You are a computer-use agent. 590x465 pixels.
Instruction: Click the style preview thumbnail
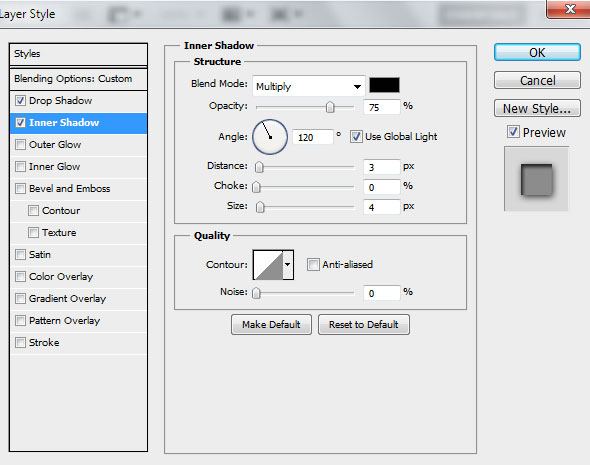point(536,179)
